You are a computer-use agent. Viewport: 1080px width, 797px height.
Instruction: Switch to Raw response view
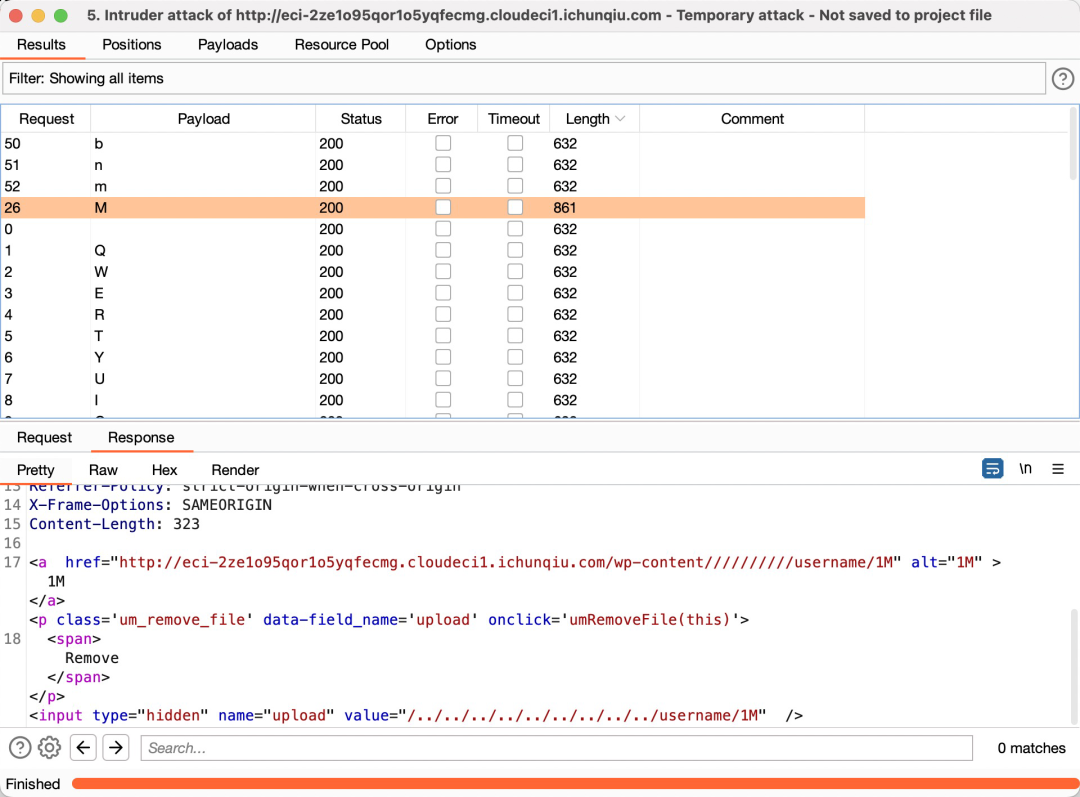pyautogui.click(x=103, y=470)
